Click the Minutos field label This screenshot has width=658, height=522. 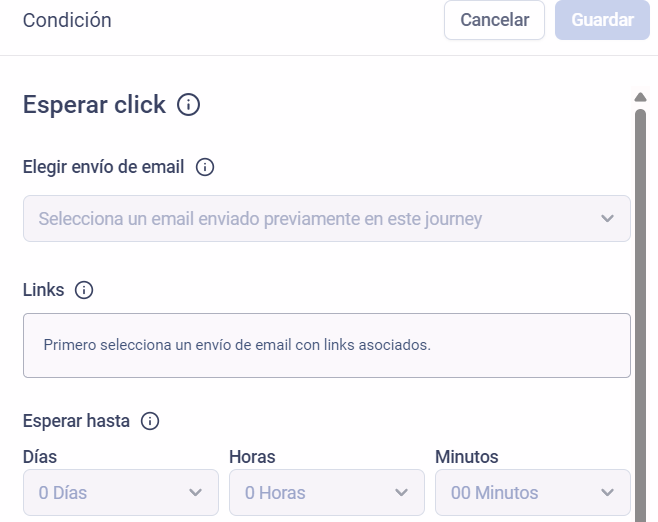click(466, 457)
